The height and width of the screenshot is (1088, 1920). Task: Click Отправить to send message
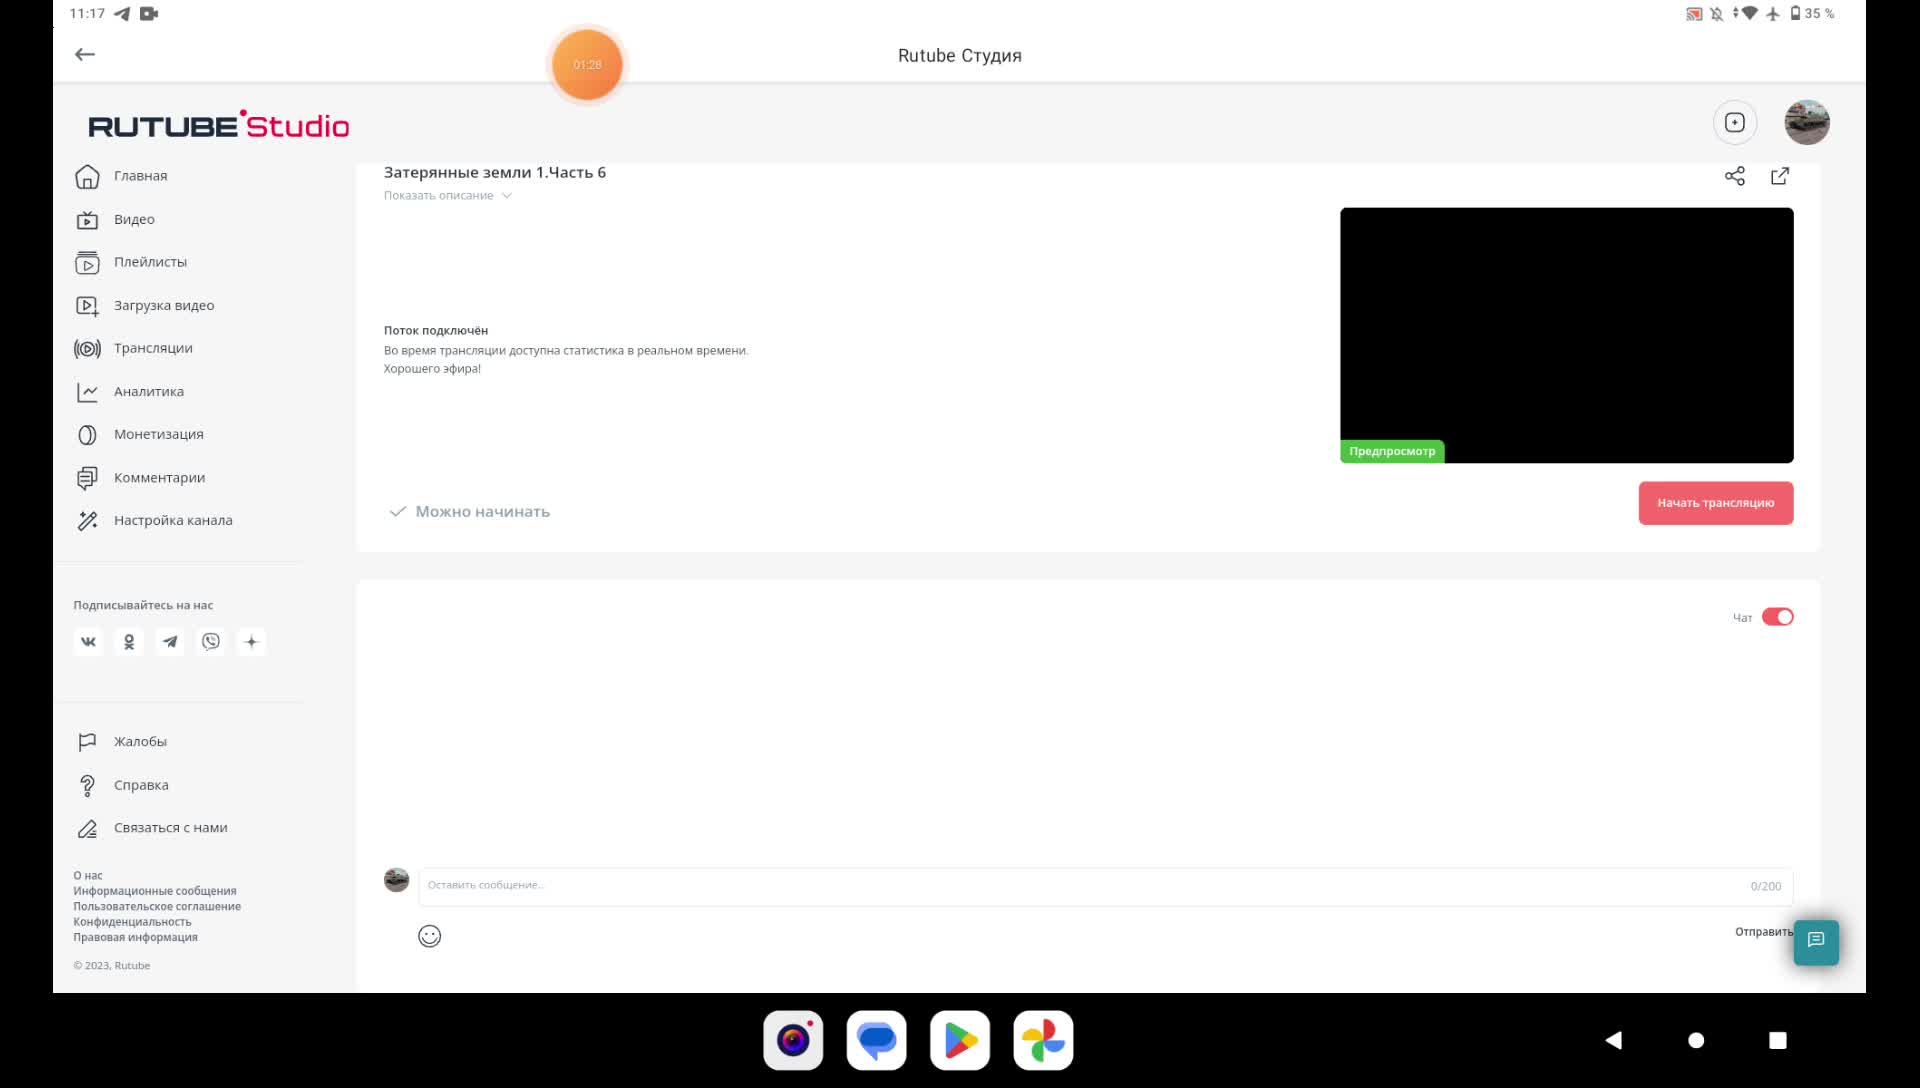pyautogui.click(x=1763, y=932)
